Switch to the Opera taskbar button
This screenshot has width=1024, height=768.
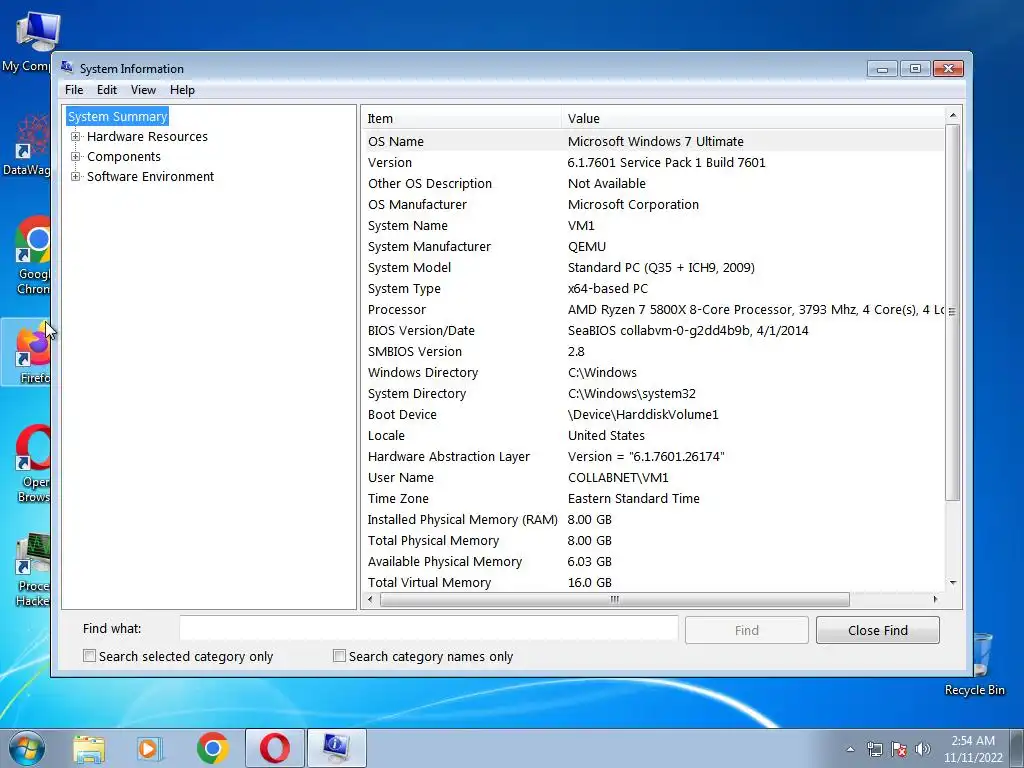tap(275, 748)
